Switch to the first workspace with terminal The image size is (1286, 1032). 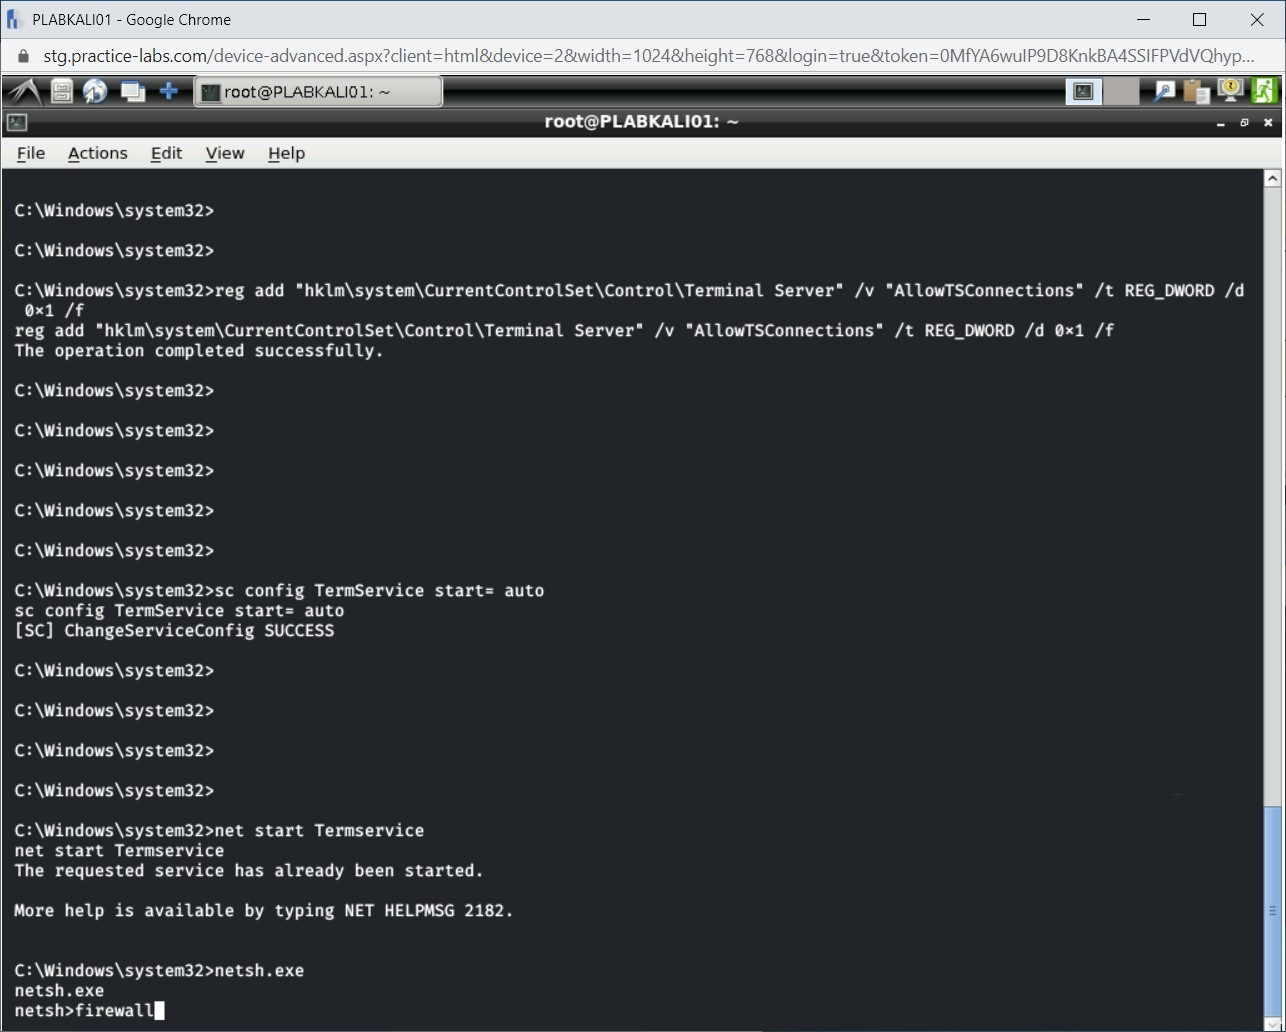(x=1083, y=92)
